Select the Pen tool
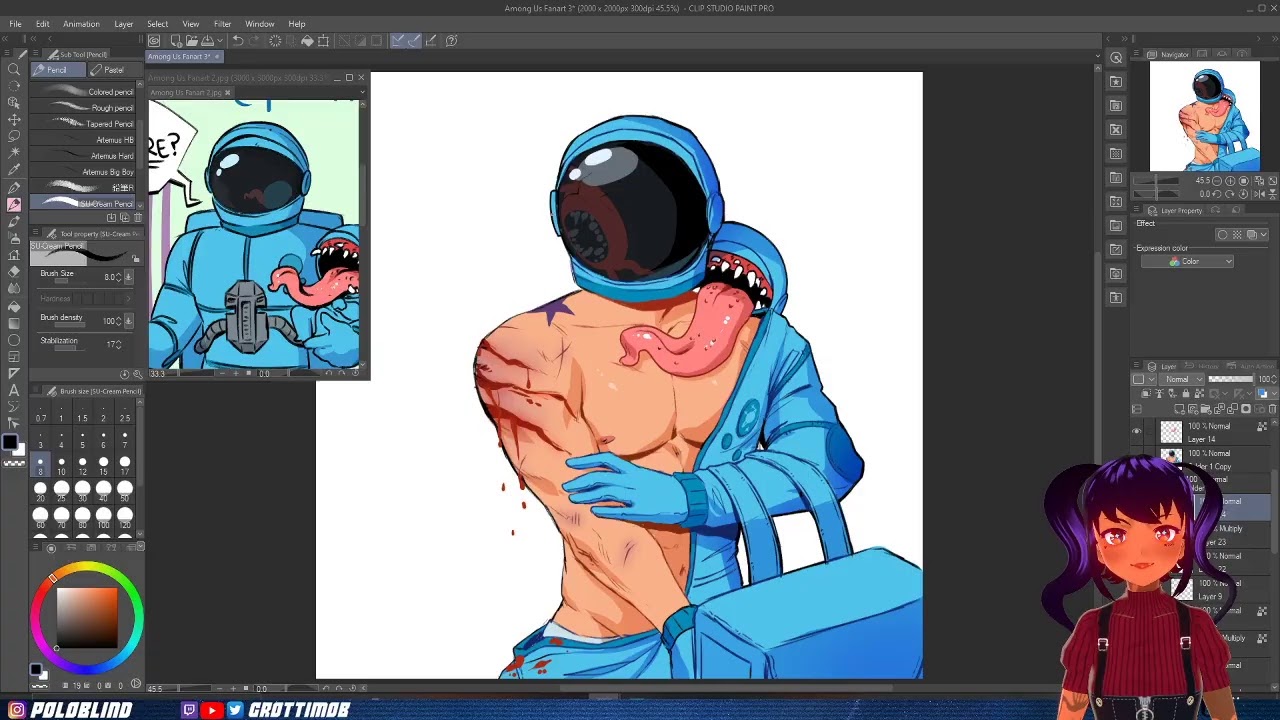 (x=14, y=187)
